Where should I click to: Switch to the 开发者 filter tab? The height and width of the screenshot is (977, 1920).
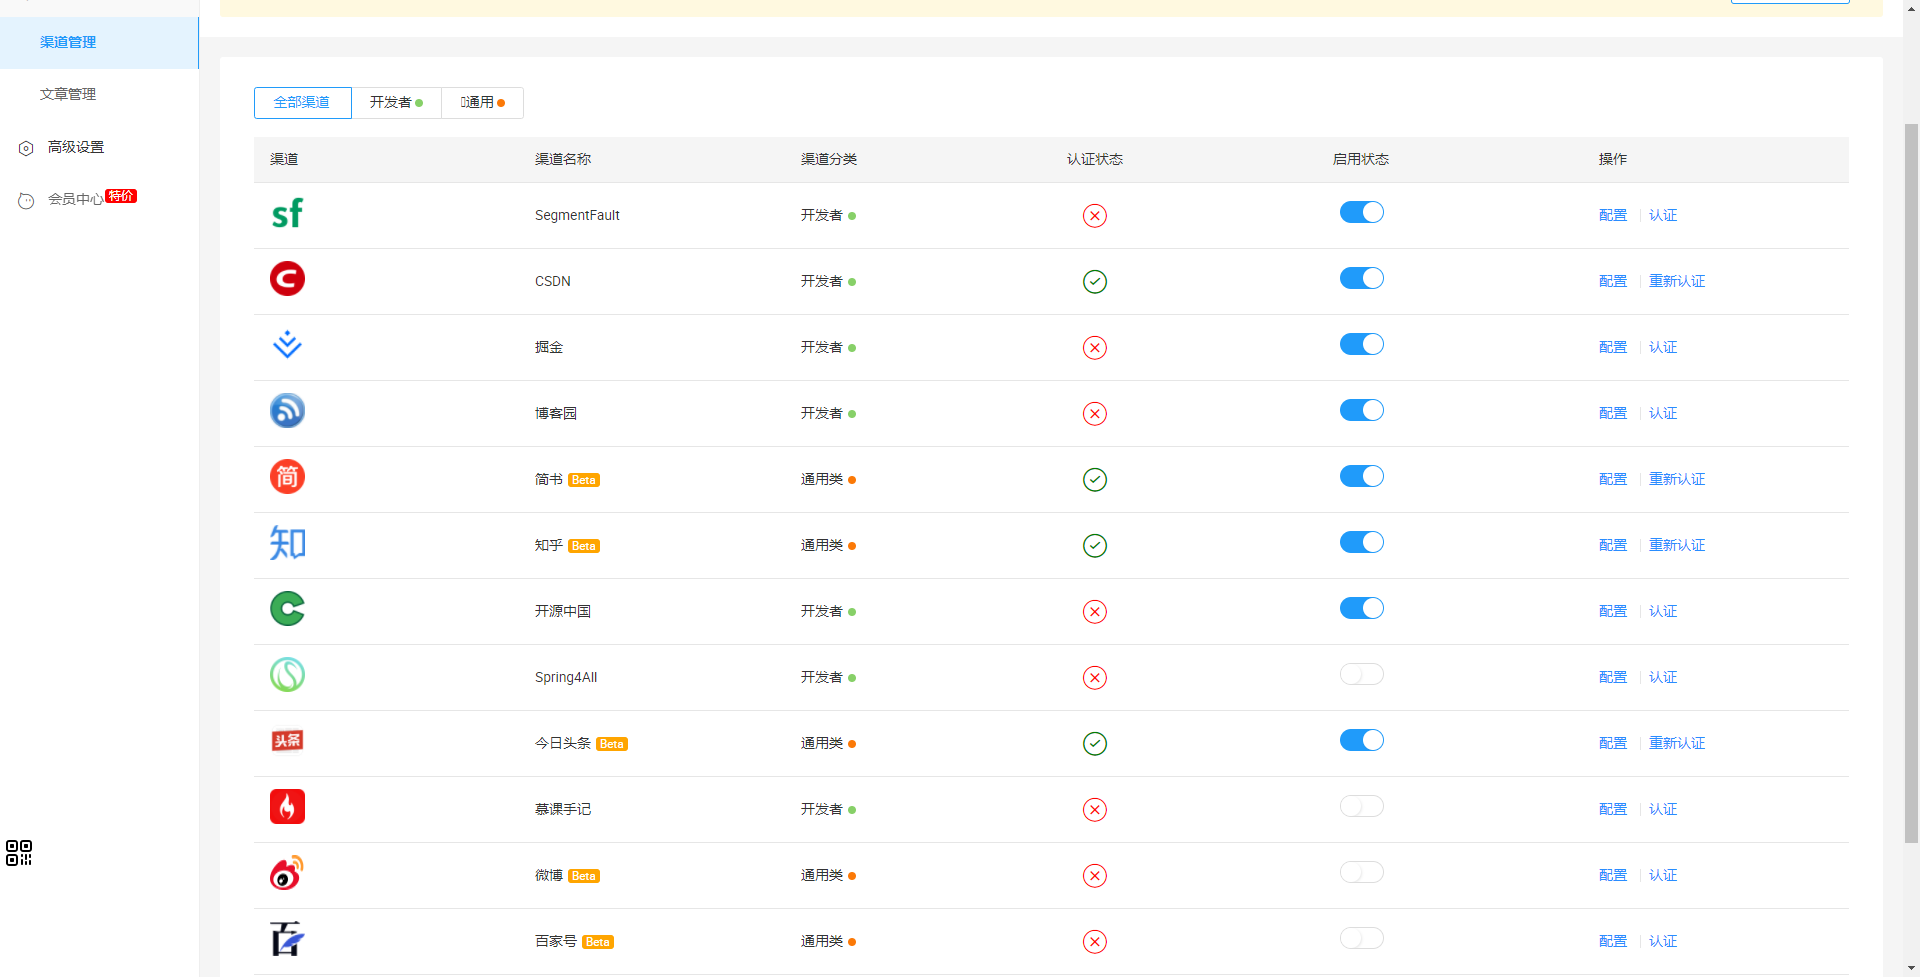point(396,103)
